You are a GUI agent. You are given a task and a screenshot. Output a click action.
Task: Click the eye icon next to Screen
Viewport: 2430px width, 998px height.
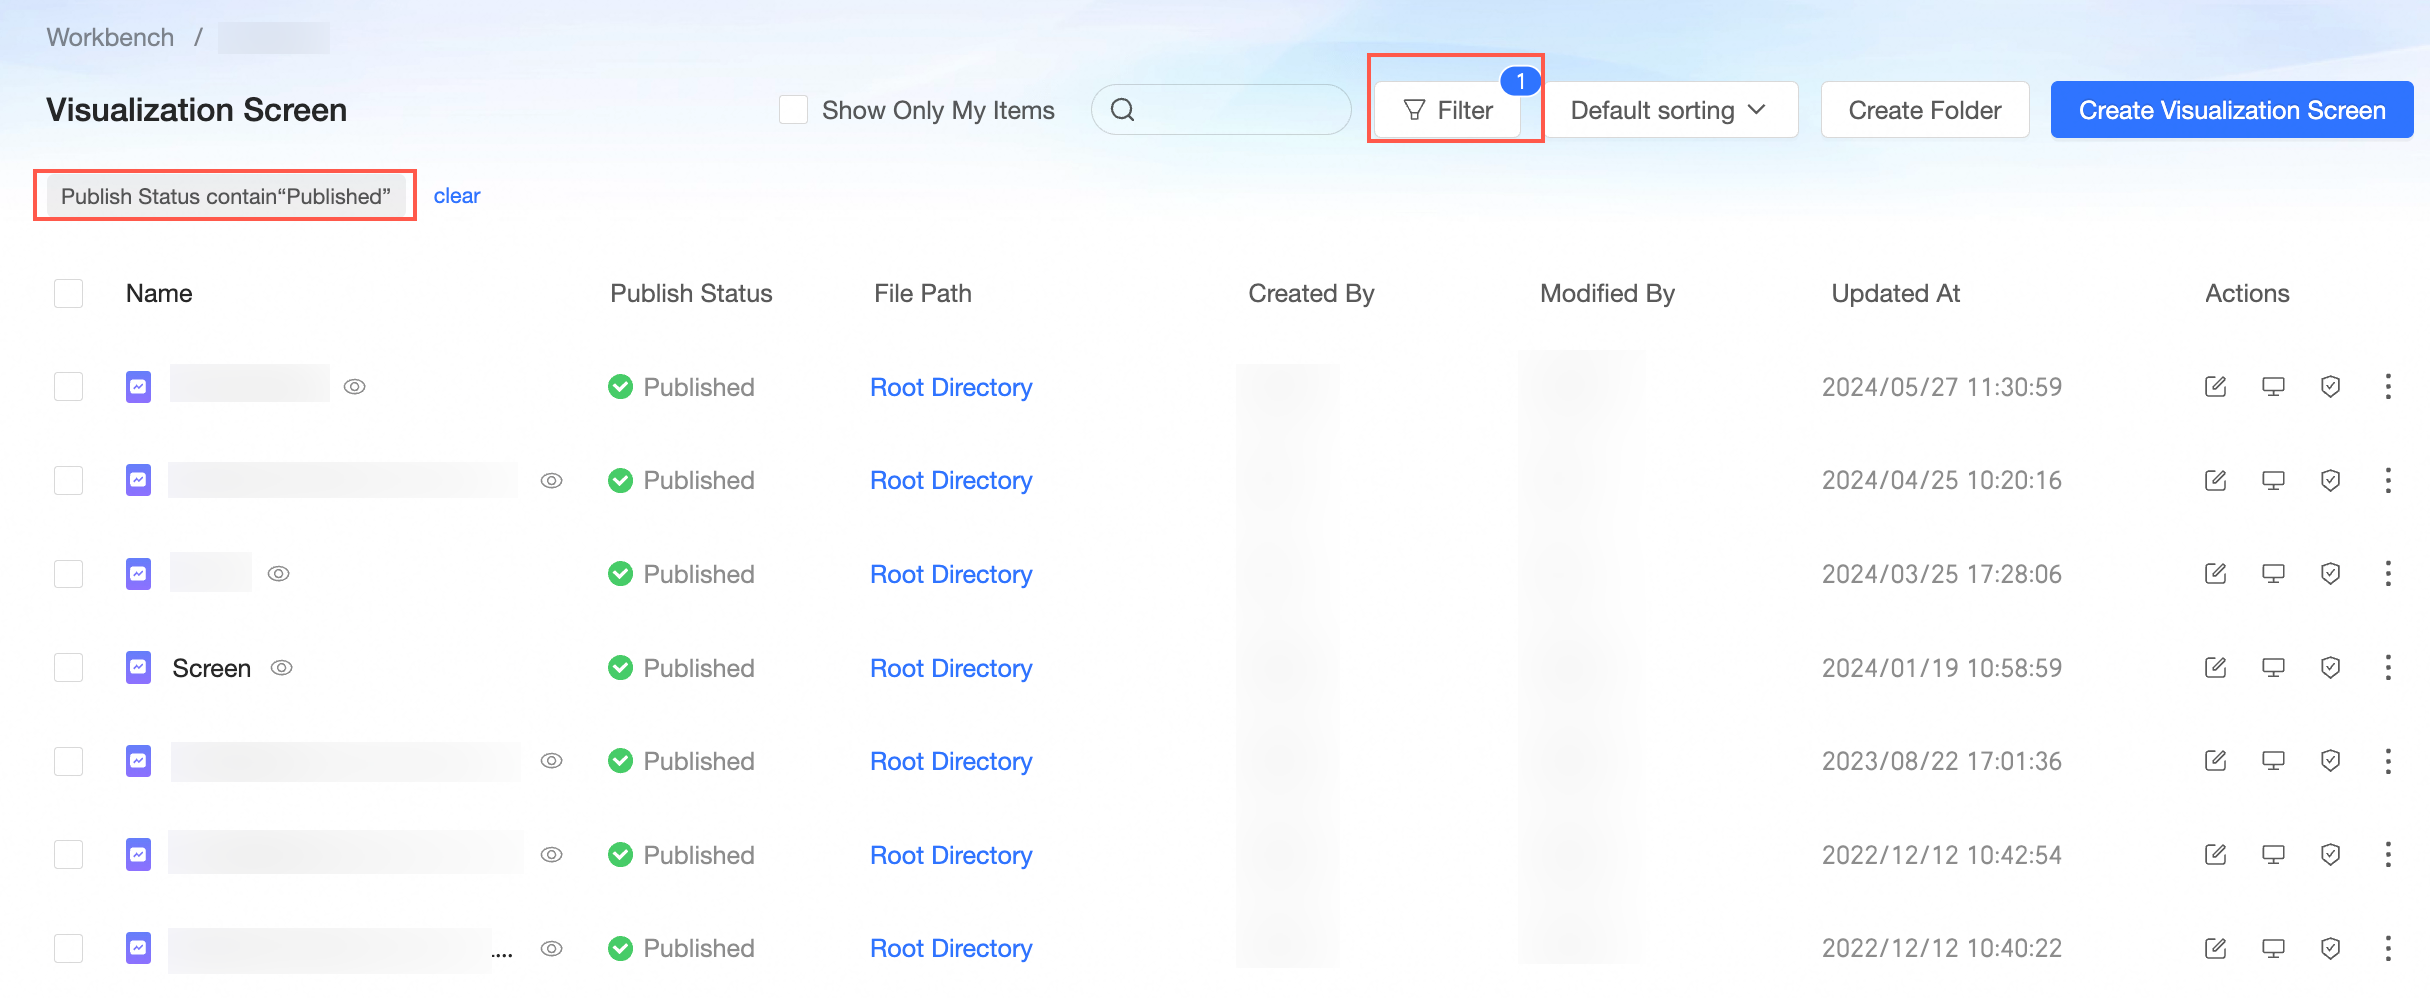click(282, 668)
